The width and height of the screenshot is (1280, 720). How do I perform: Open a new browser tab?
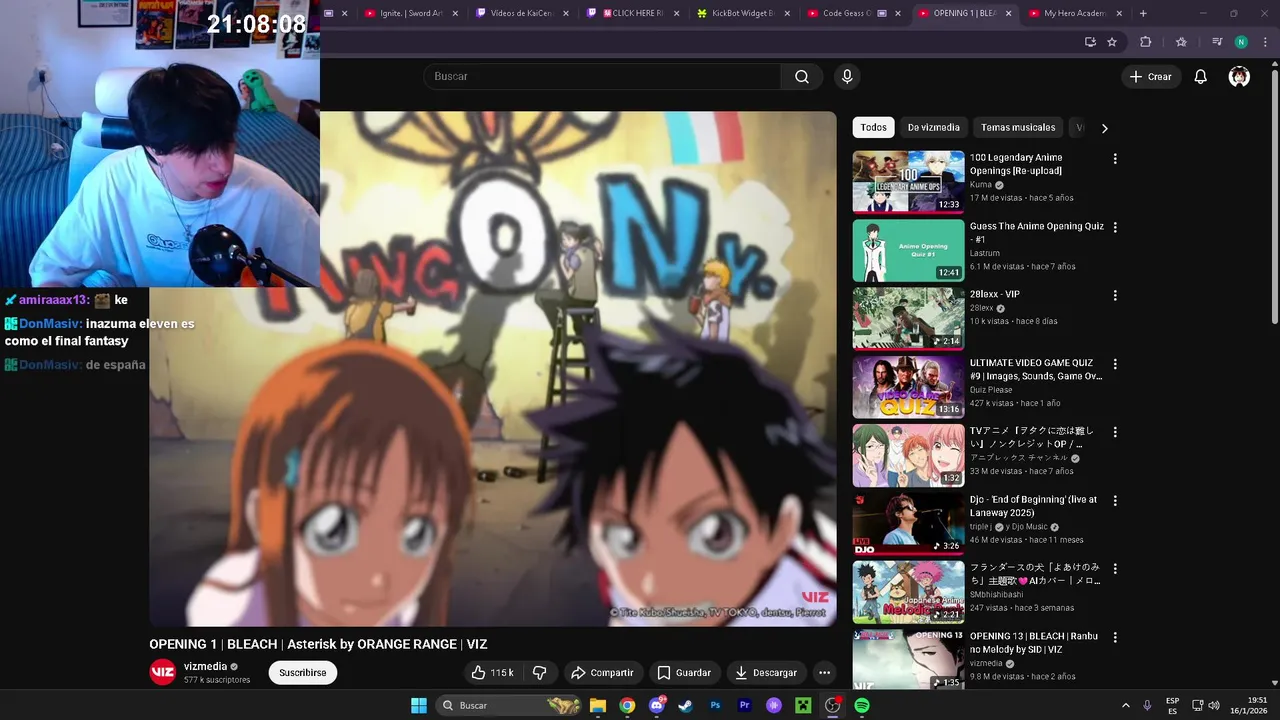pyautogui.click(x=1143, y=14)
